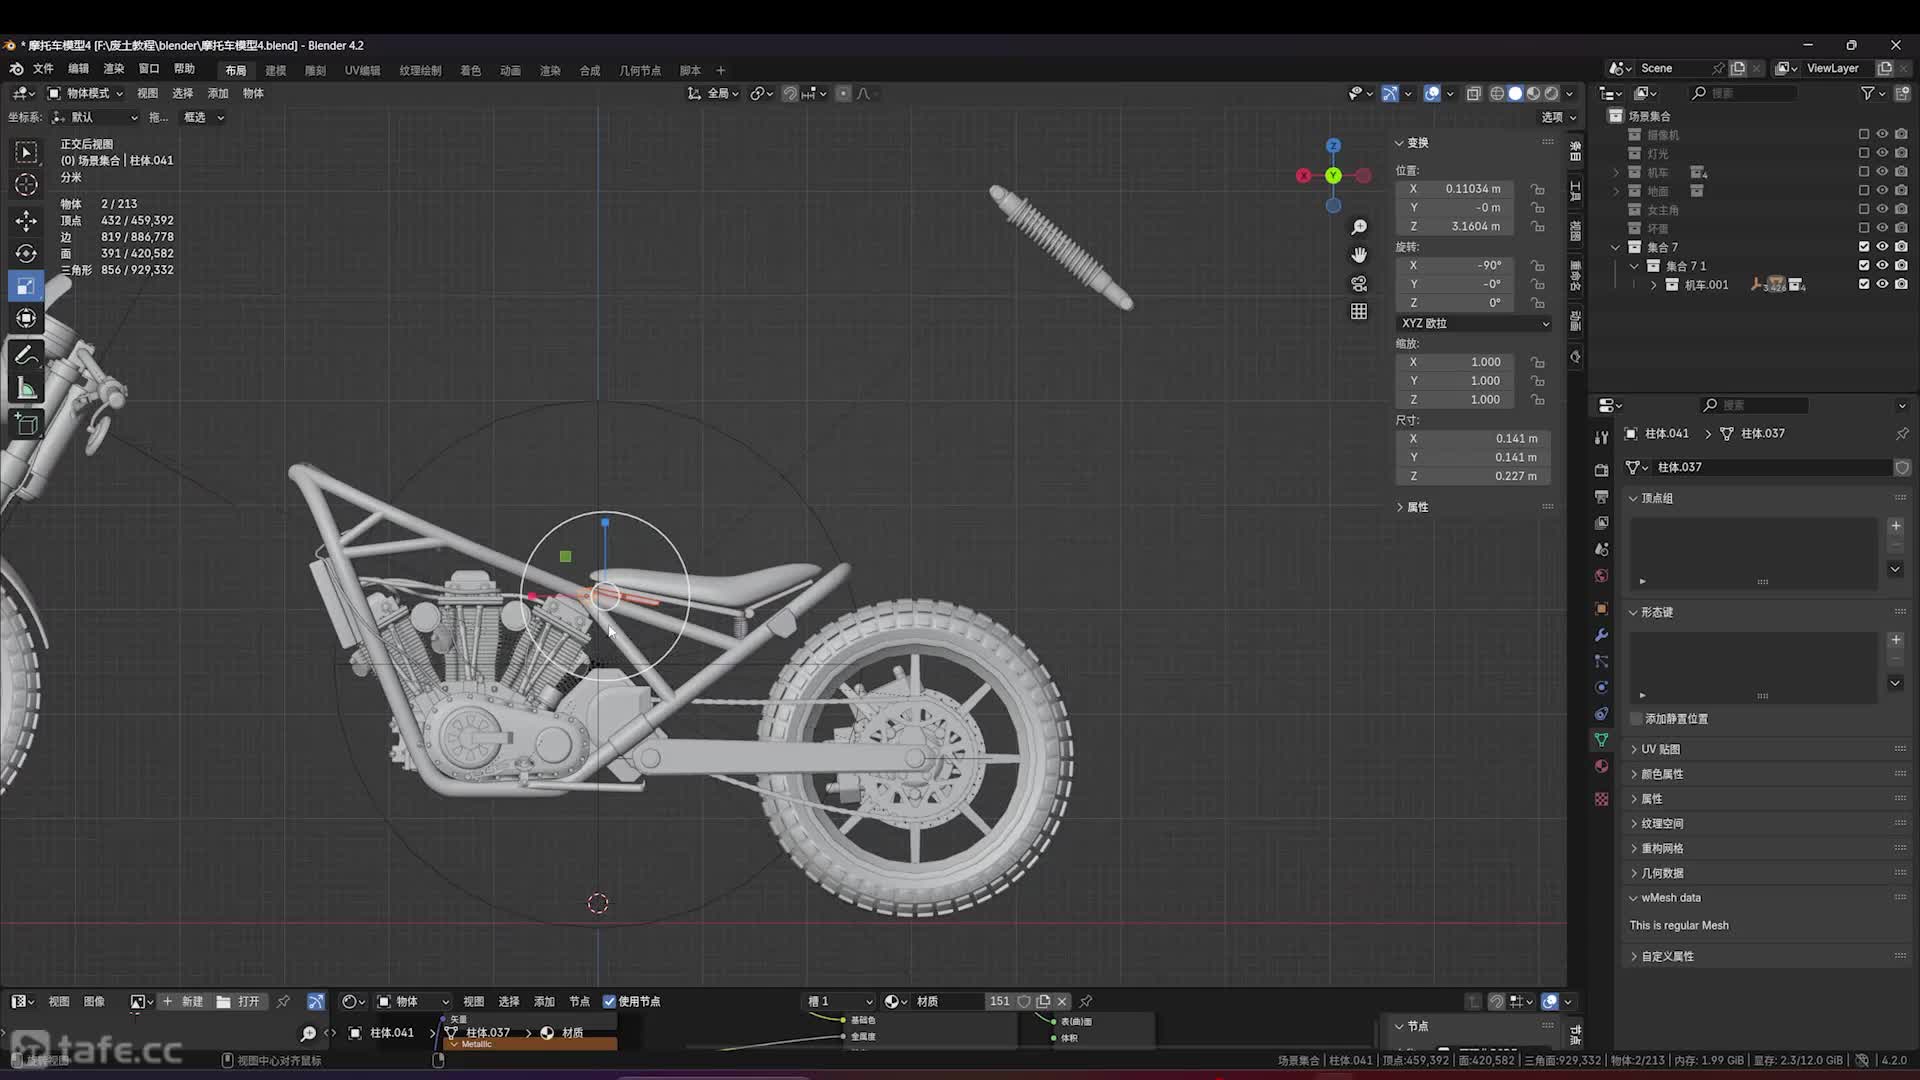
Task: Click the viewport zoom magnifier icon
Action: [1359, 228]
